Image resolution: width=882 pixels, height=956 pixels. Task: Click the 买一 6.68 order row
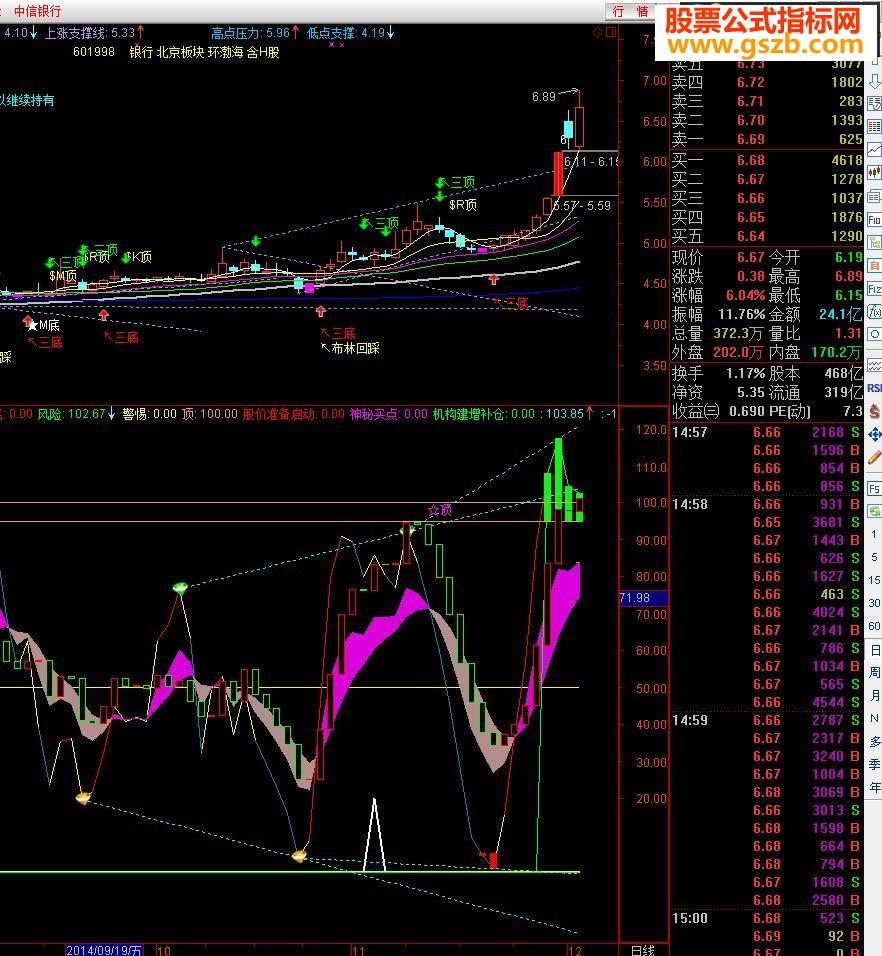767,160
